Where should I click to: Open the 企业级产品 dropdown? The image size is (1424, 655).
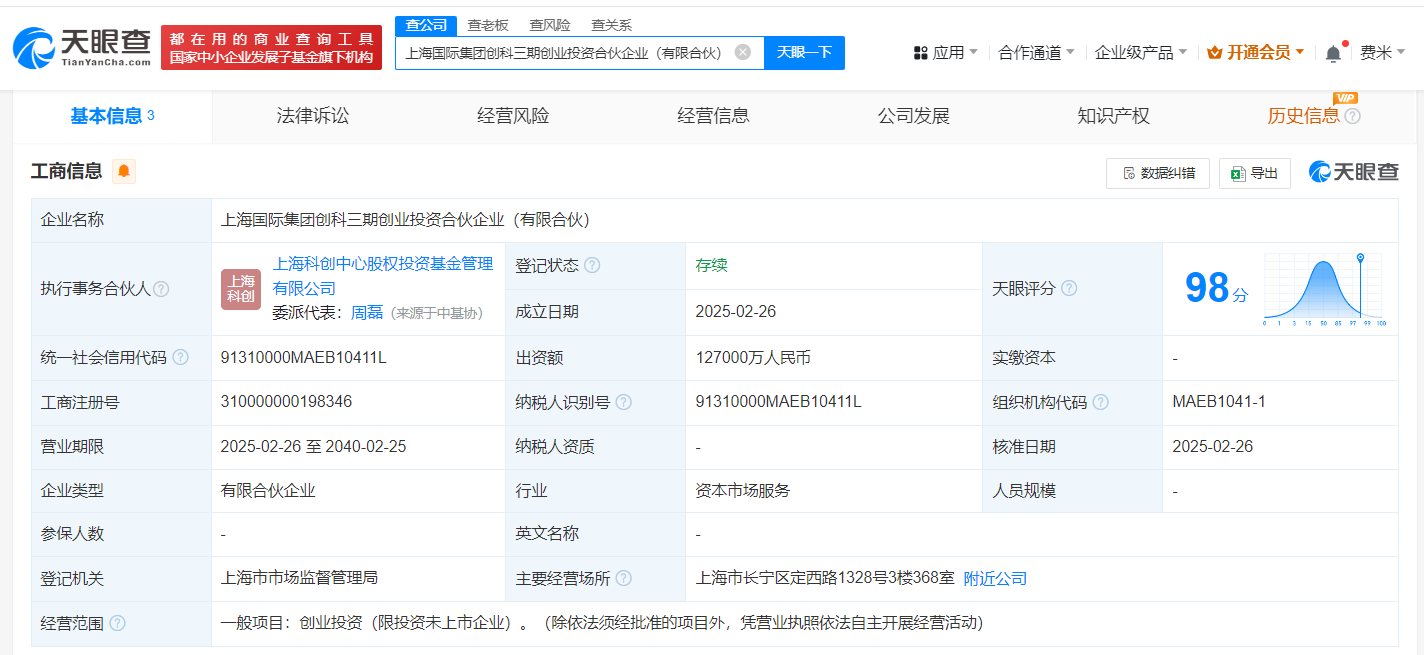(x=1140, y=52)
